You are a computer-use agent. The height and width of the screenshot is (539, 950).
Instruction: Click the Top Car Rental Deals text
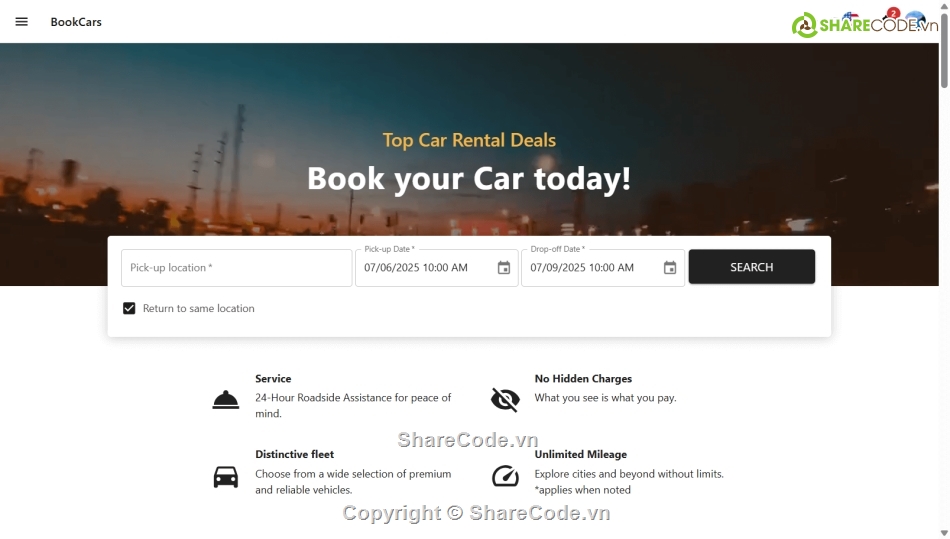(x=469, y=141)
